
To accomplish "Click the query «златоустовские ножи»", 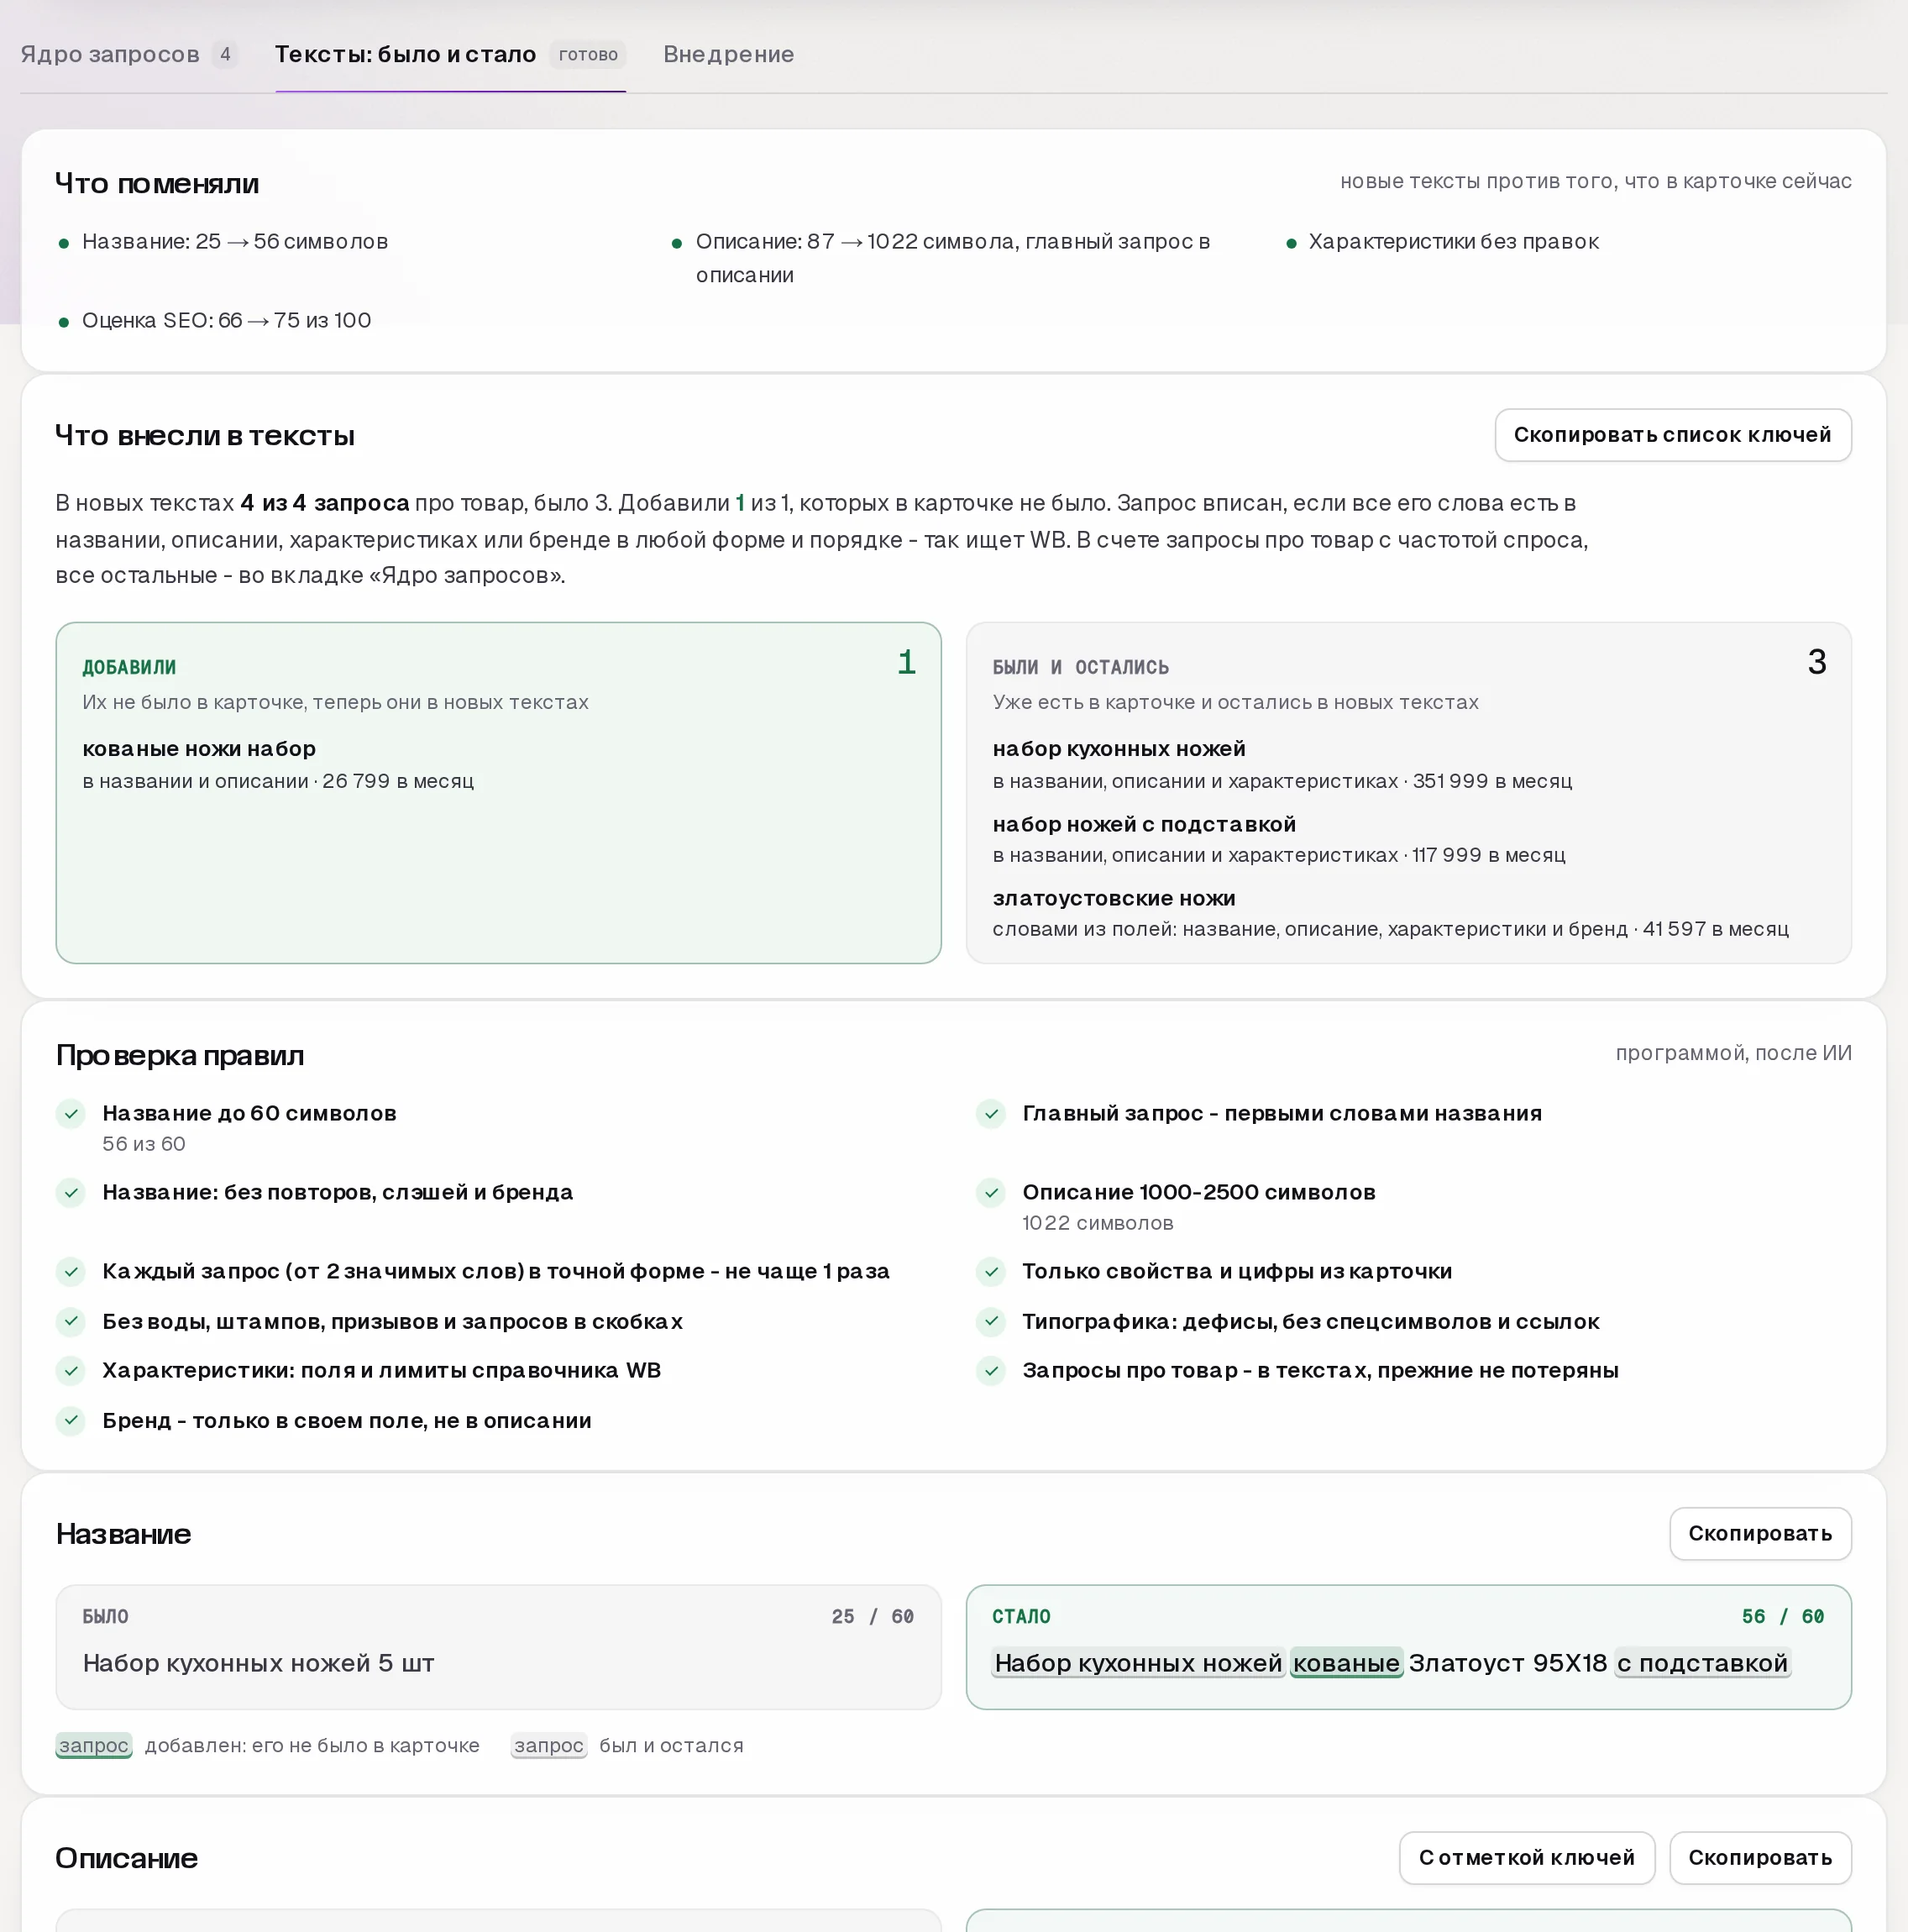I will pos(1114,898).
